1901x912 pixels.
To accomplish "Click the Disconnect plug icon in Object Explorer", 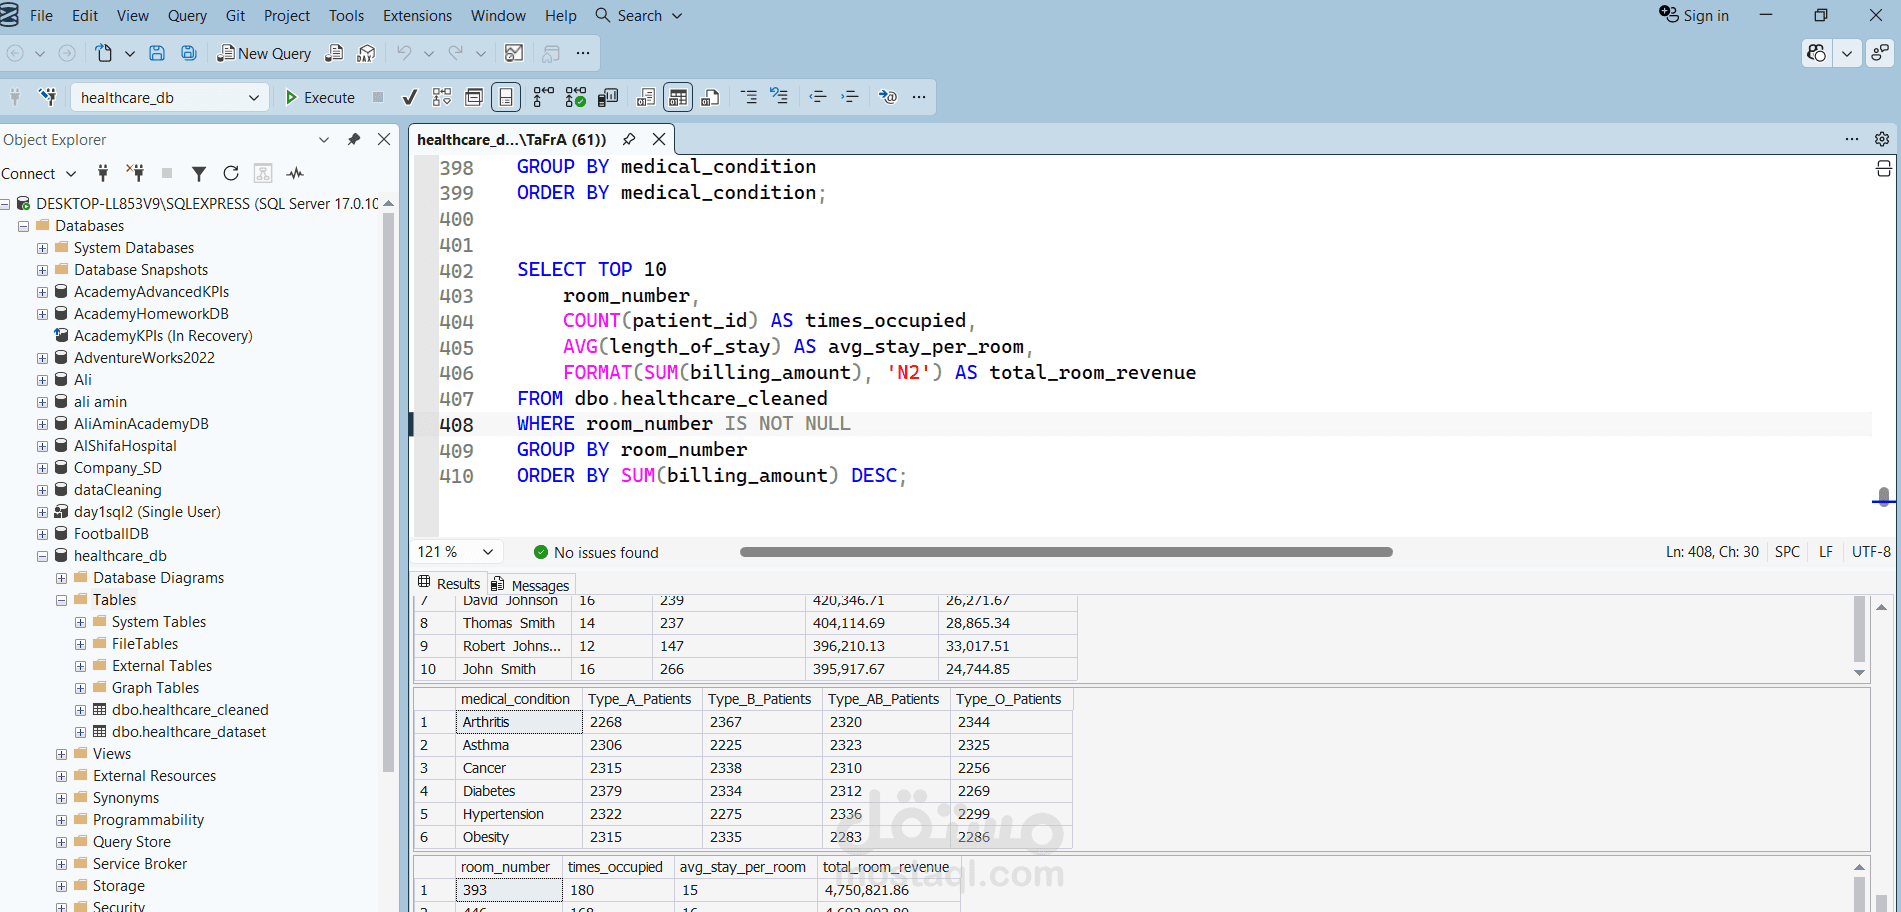I will pos(135,173).
